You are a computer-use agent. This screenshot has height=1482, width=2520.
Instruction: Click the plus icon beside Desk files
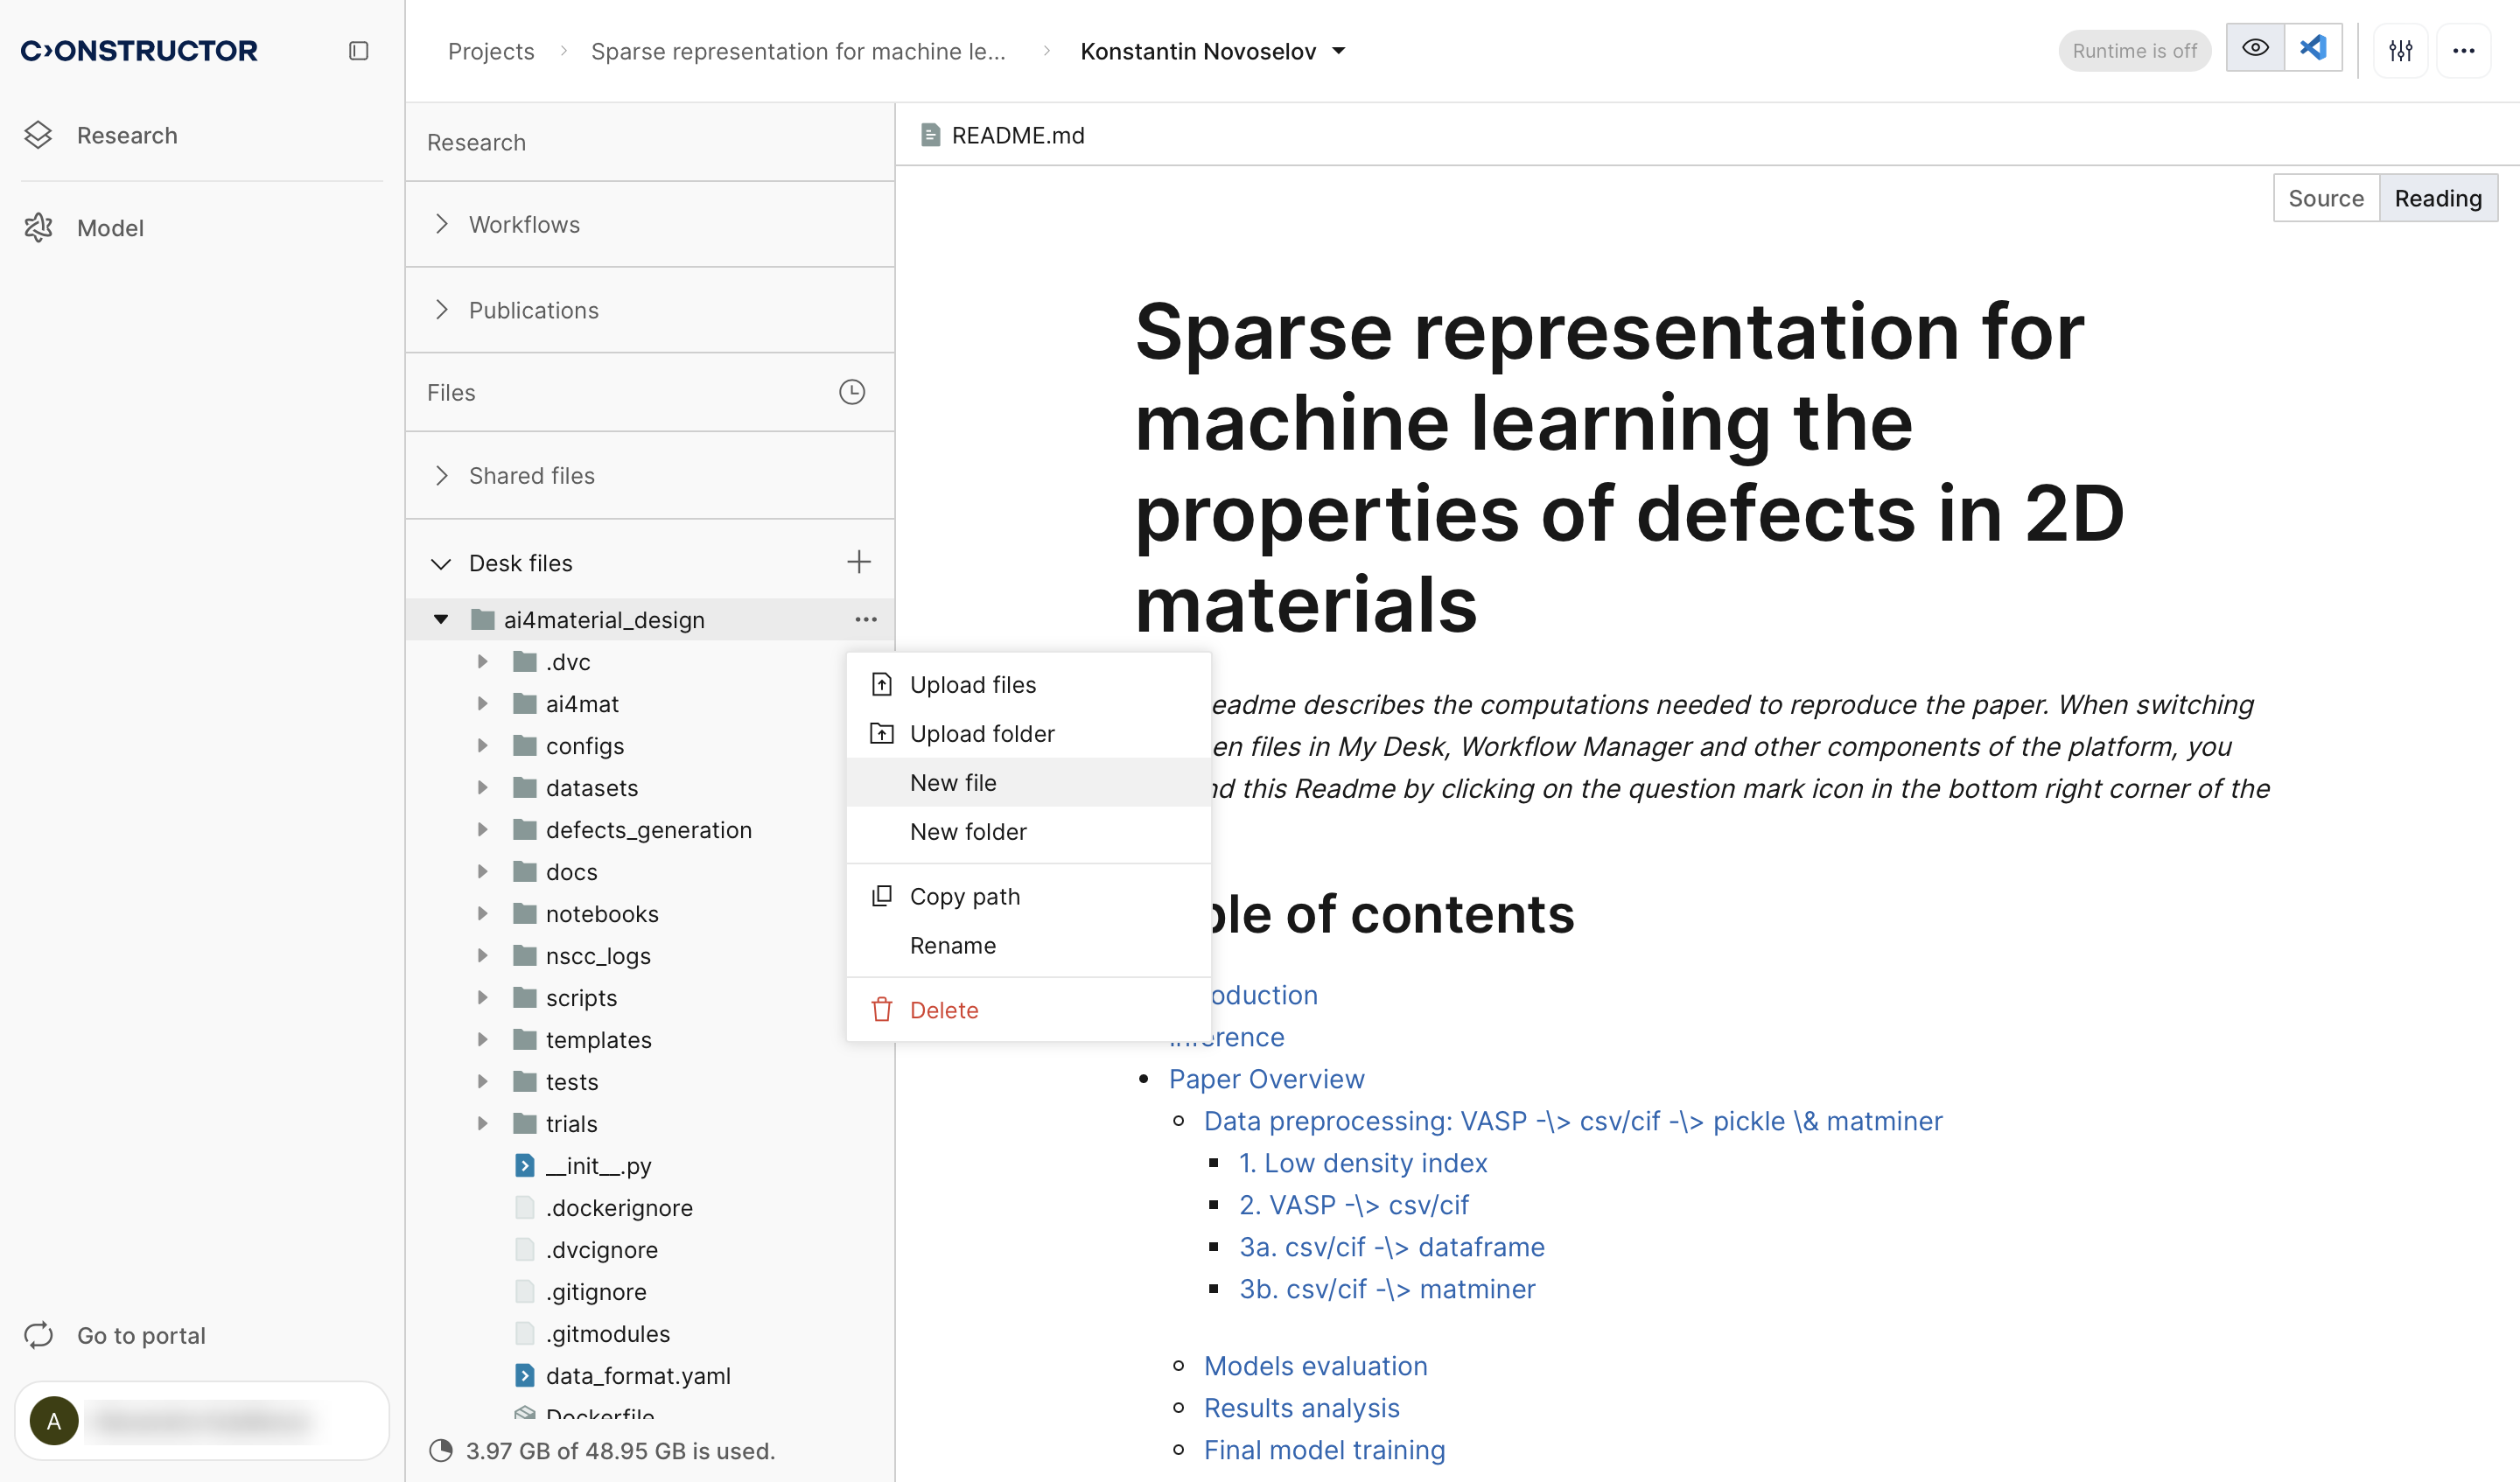[x=858, y=562]
